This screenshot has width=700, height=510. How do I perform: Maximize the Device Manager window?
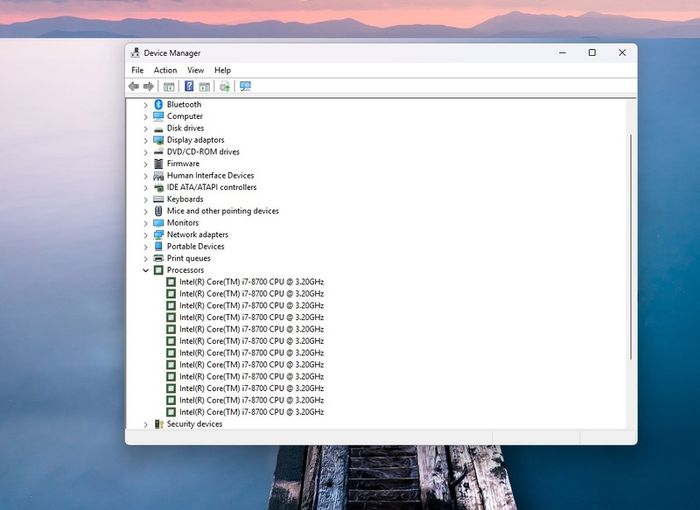pyautogui.click(x=592, y=53)
